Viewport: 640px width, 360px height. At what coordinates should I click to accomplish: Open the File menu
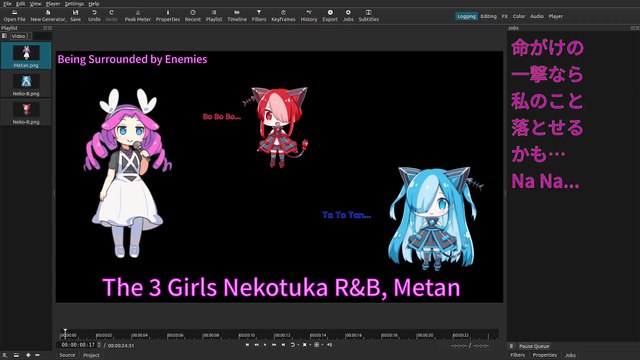pyautogui.click(x=7, y=4)
